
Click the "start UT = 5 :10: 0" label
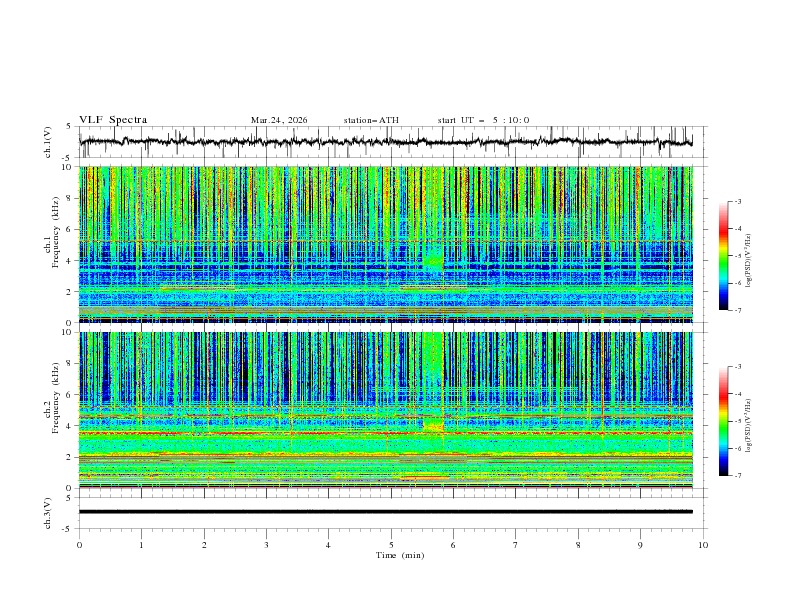click(x=483, y=120)
